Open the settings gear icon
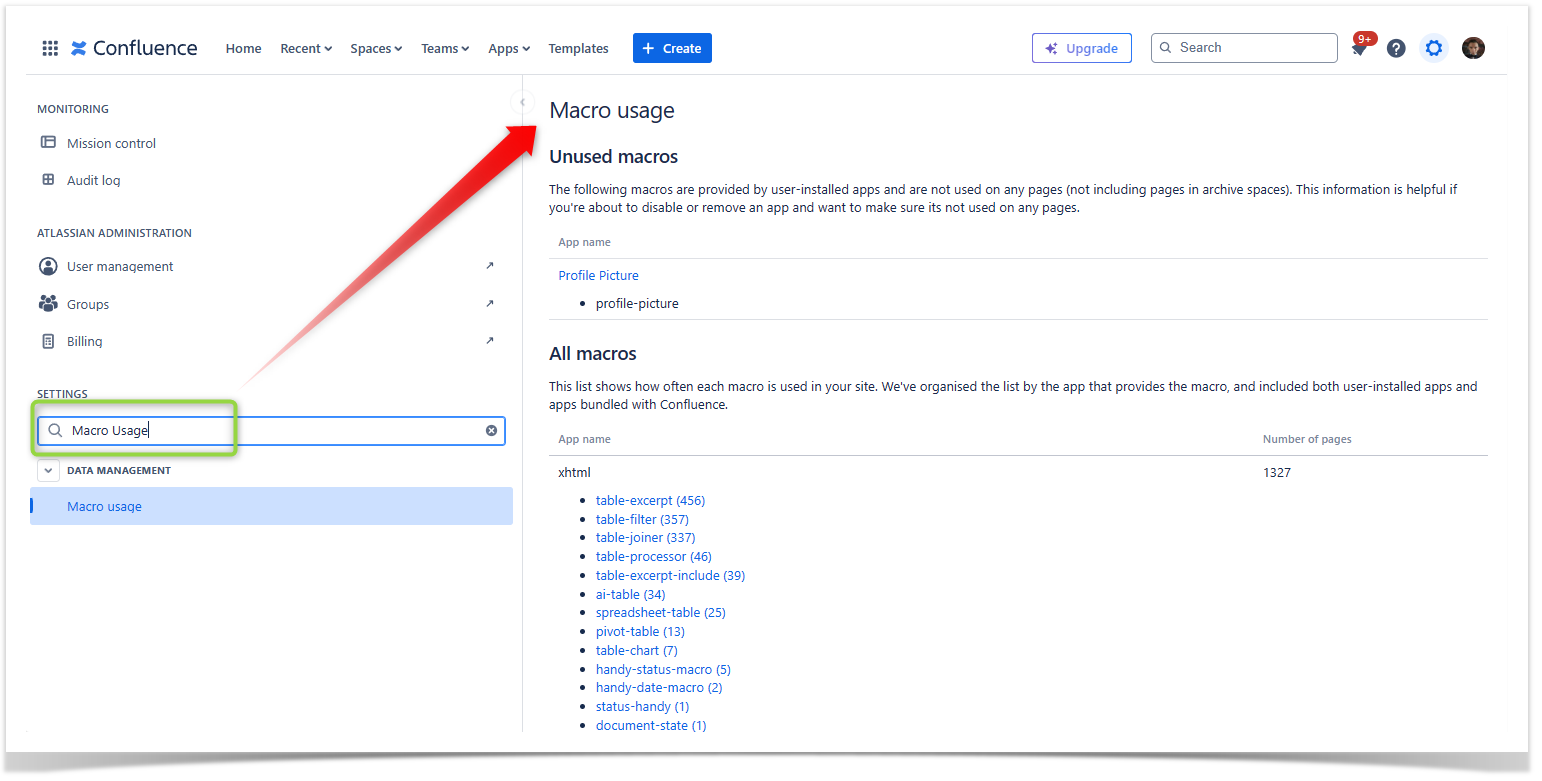This screenshot has height=781, width=1542. pyautogui.click(x=1434, y=48)
